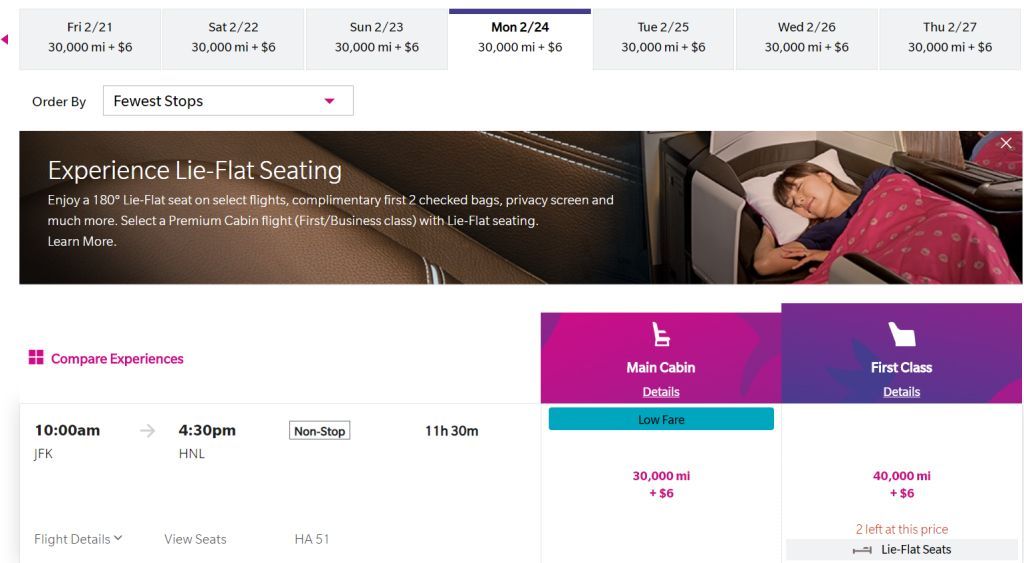Select the Sun 2/23 date tab
Screen dimensions: 1024x563
click(x=376, y=39)
